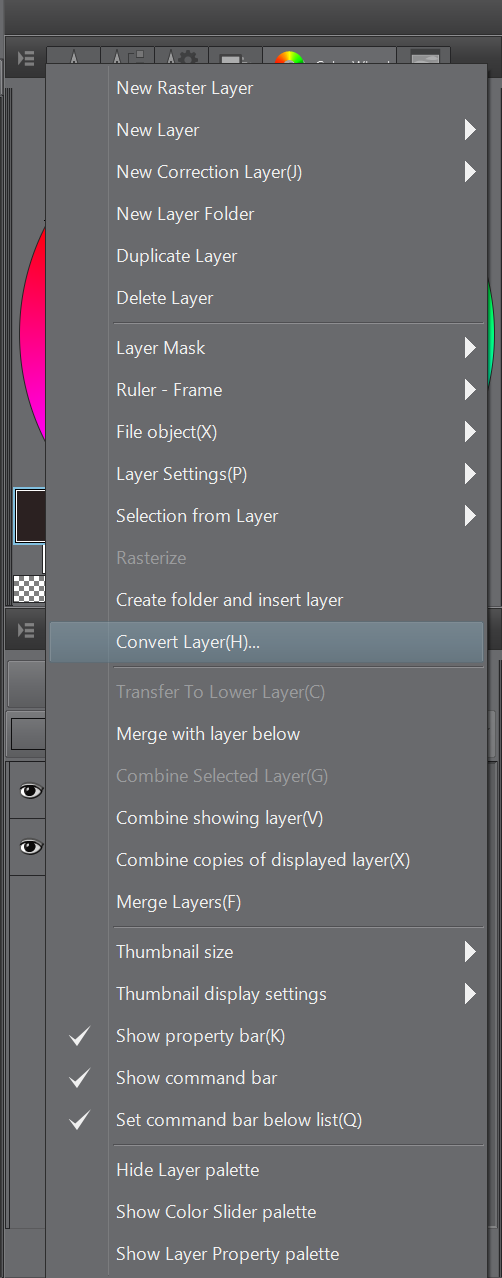Open the Layer palette menu icon

coord(27,632)
